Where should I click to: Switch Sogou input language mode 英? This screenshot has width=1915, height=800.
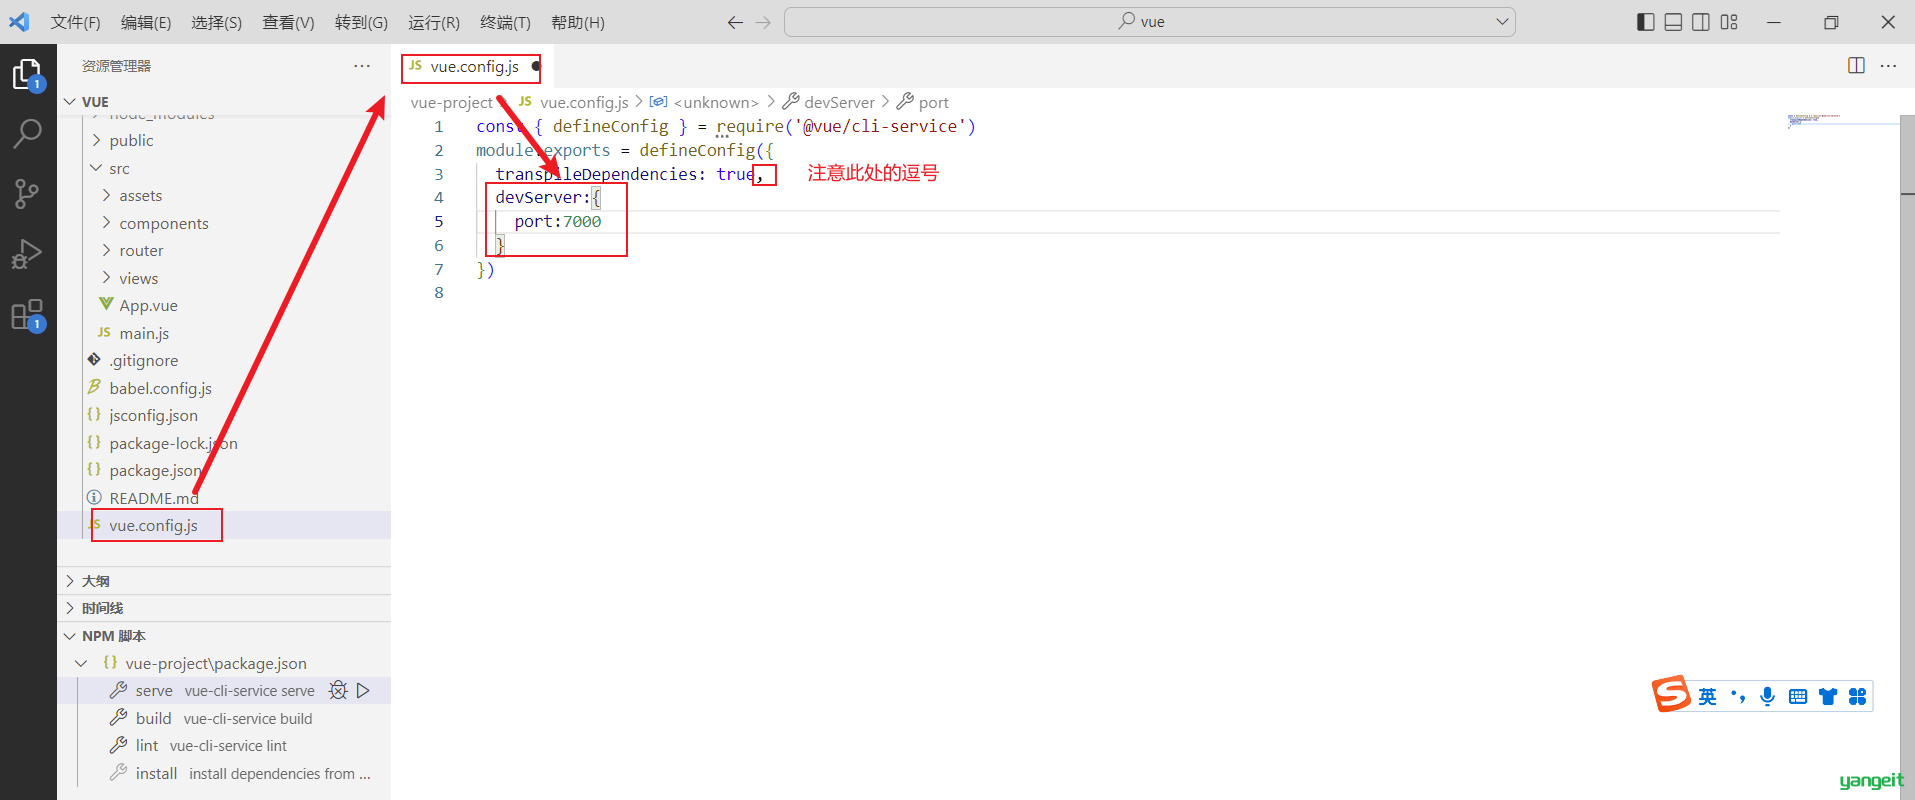[x=1707, y=697]
